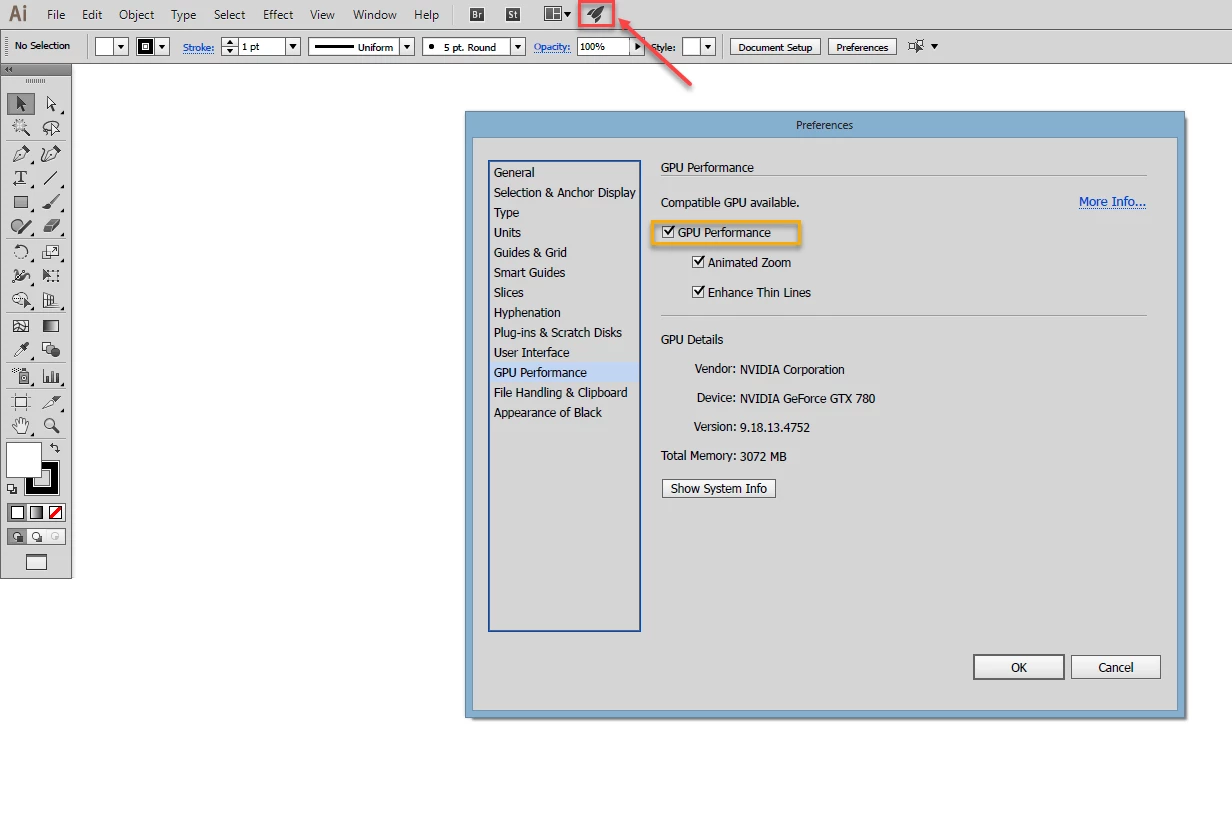Select the Rotate tool
Image resolution: width=1232 pixels, height=819 pixels.
click(x=20, y=253)
